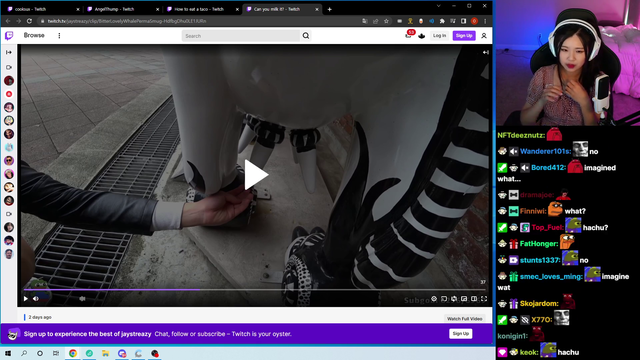Open video settings gear in player
This screenshot has width=640, height=360.
434,299
